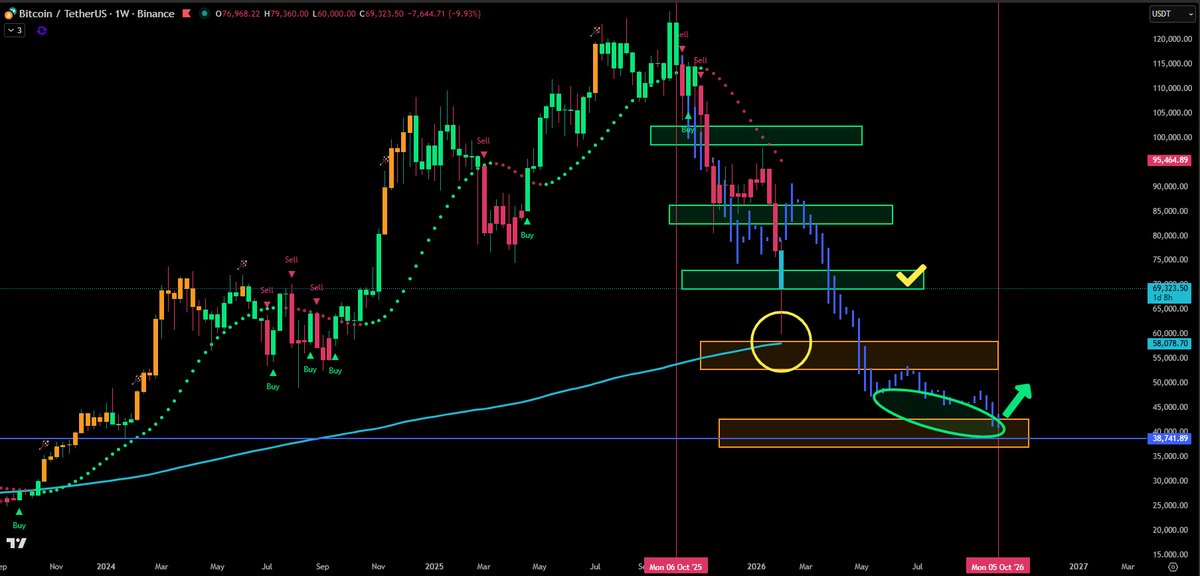
Task: Click the 58,078.70 moving average price label
Action: [x=1171, y=343]
